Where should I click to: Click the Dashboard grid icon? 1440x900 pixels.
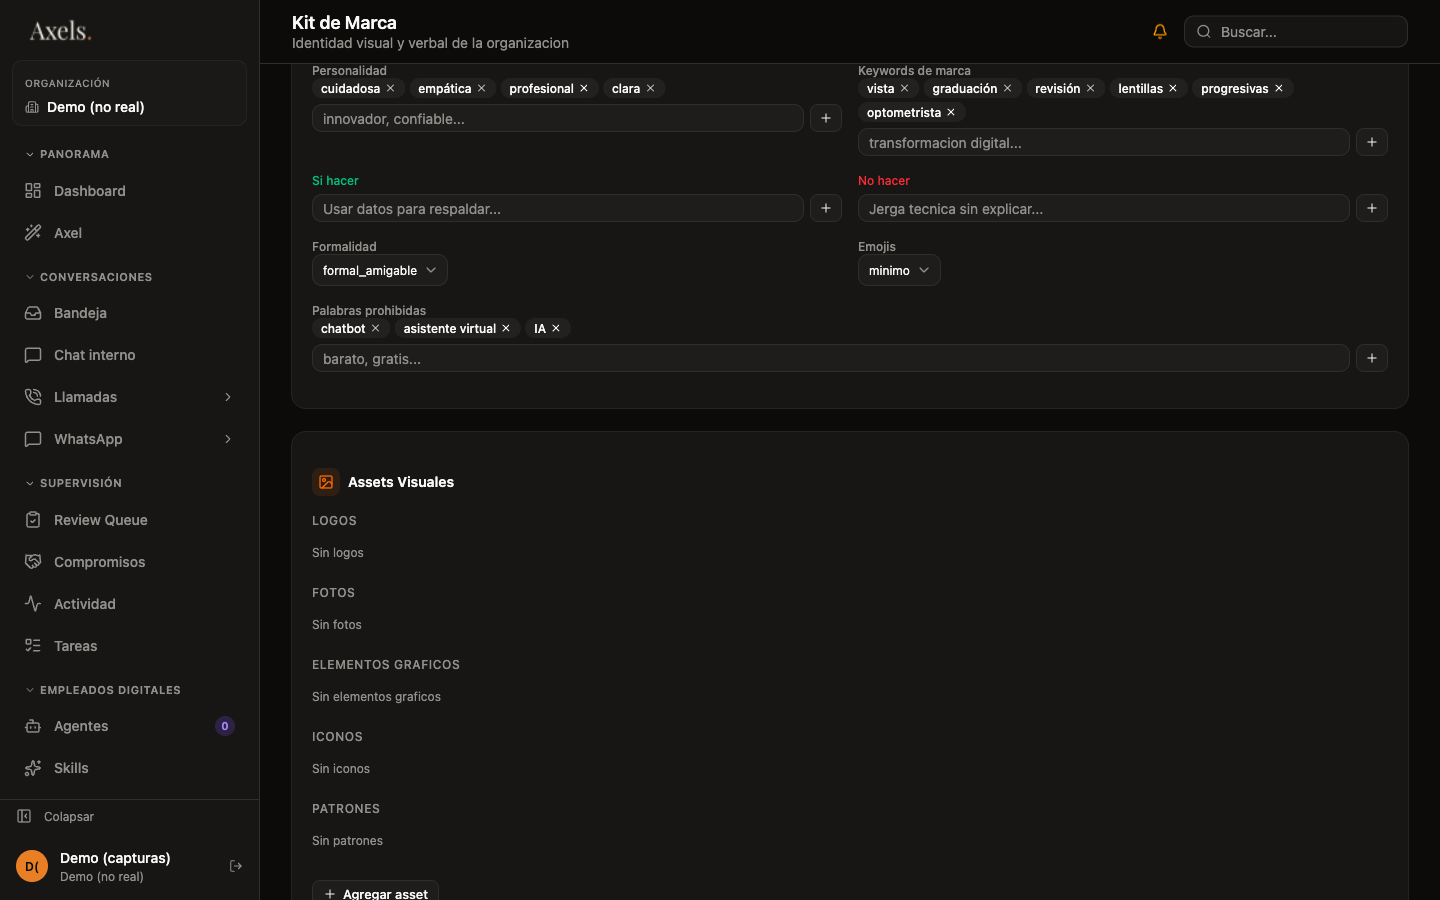click(33, 191)
